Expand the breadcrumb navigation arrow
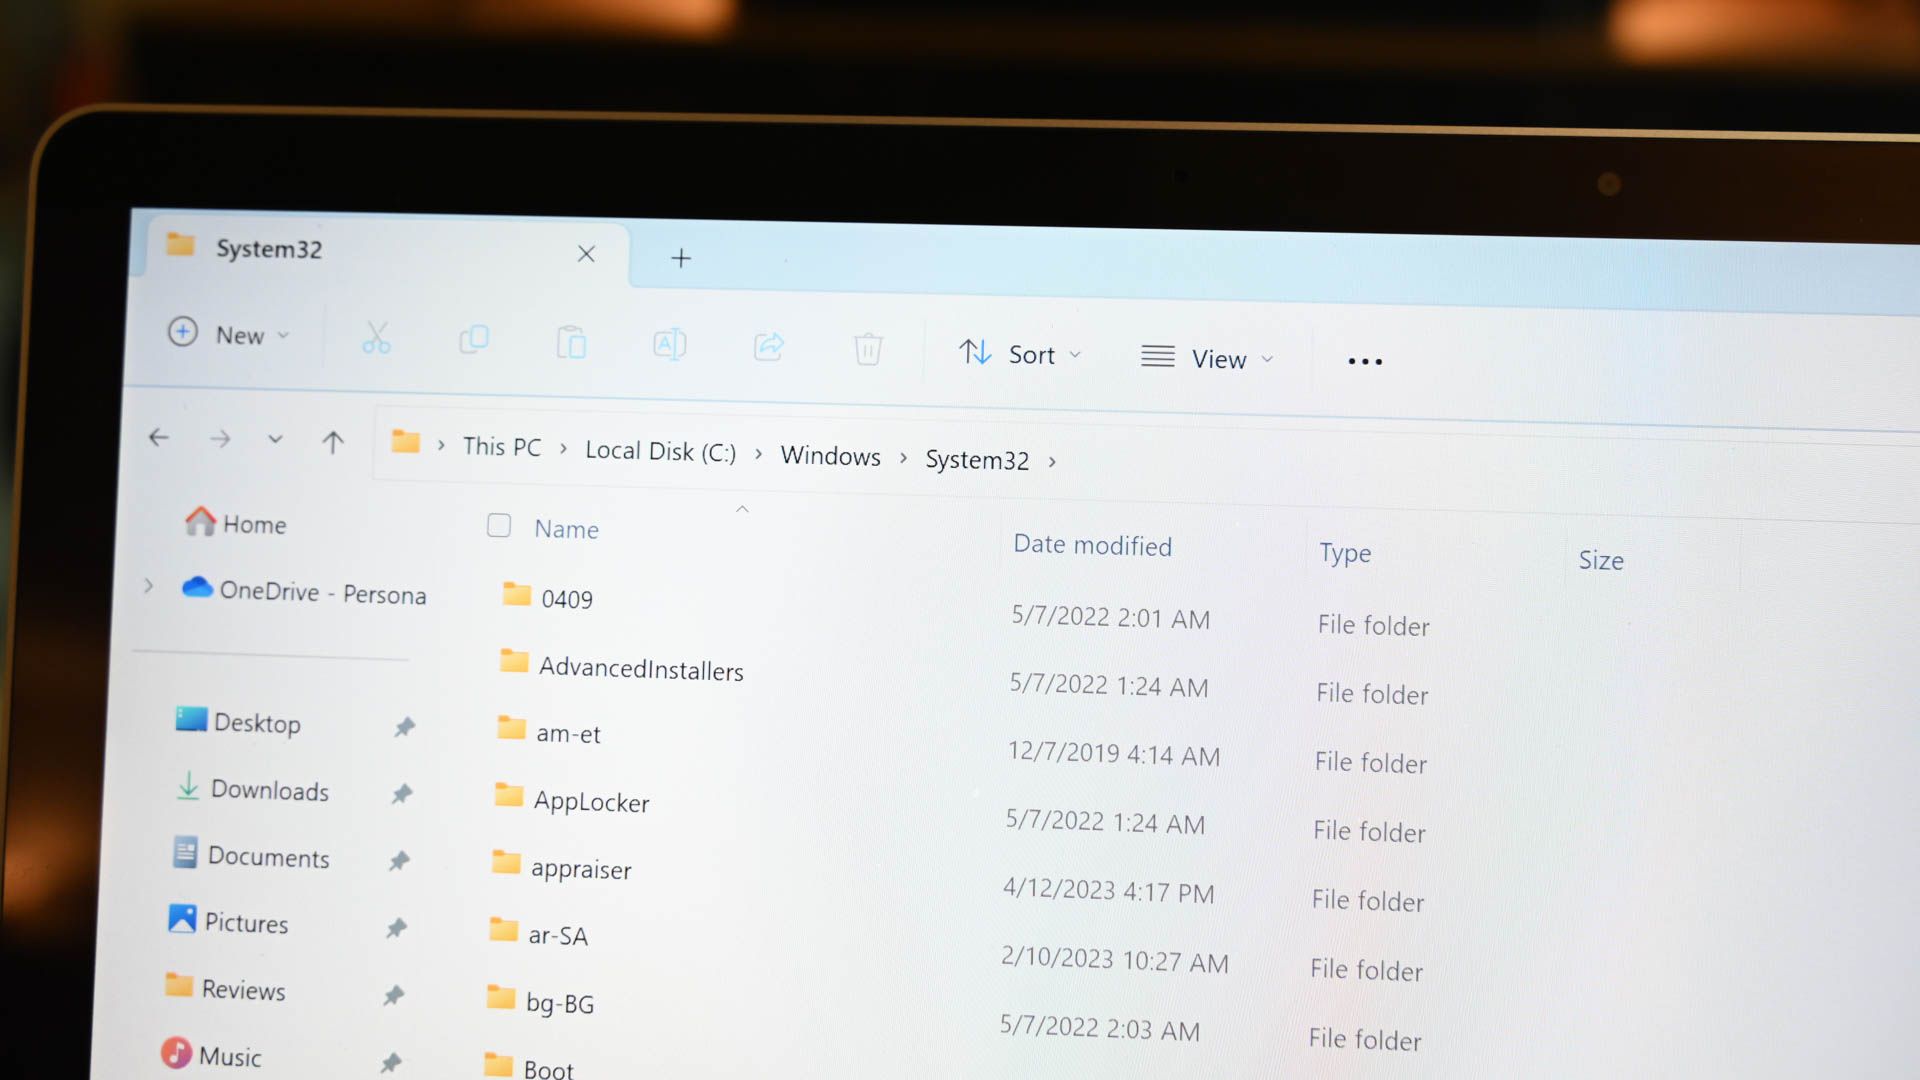This screenshot has height=1080, width=1920. click(x=1048, y=460)
